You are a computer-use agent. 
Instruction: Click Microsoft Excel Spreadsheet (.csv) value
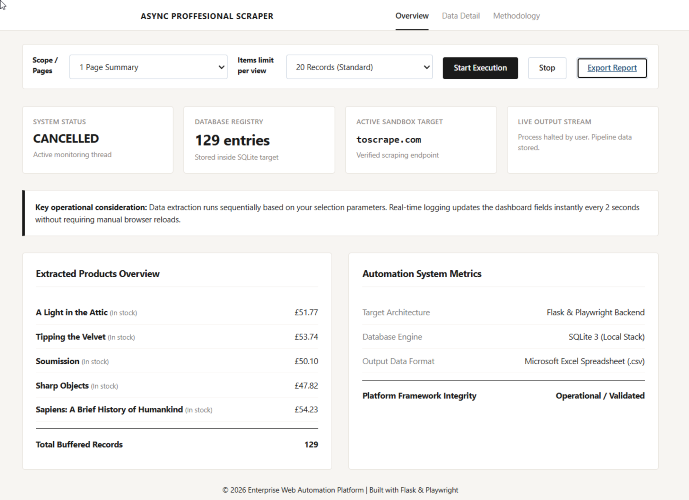(584, 361)
